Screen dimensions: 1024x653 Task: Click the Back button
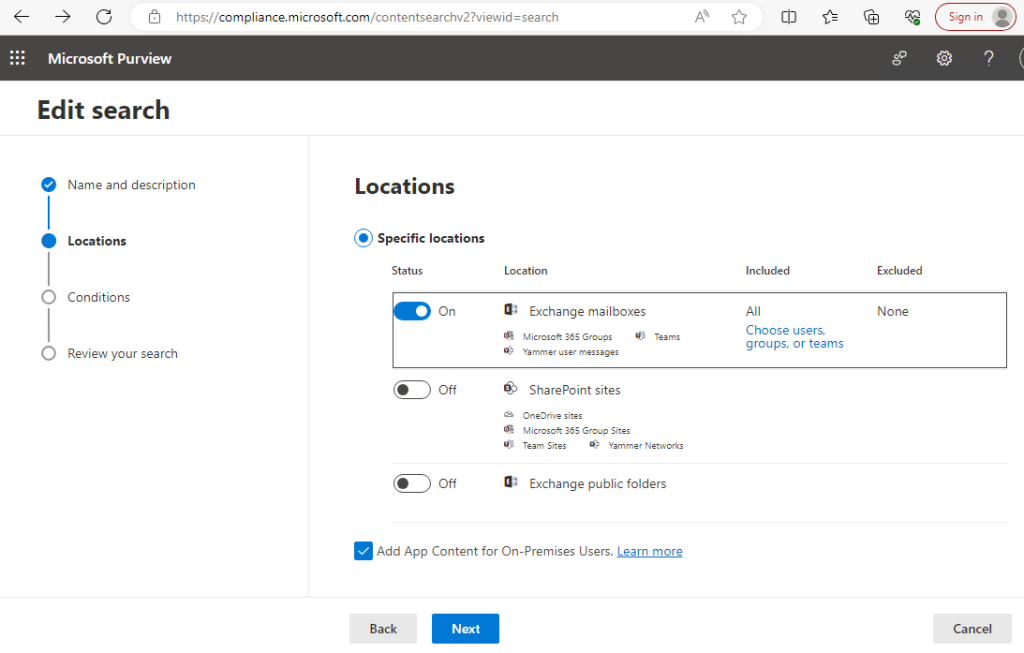(x=383, y=629)
